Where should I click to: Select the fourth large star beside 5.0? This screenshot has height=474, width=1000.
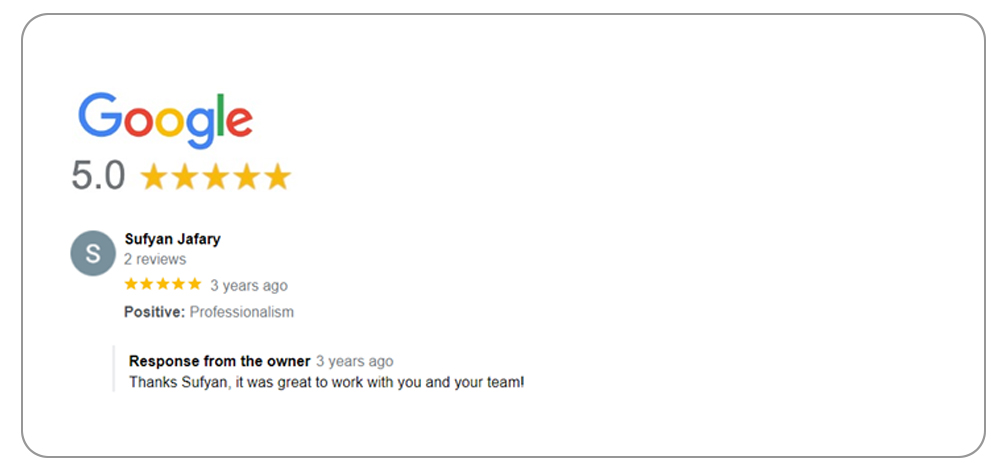pos(246,177)
